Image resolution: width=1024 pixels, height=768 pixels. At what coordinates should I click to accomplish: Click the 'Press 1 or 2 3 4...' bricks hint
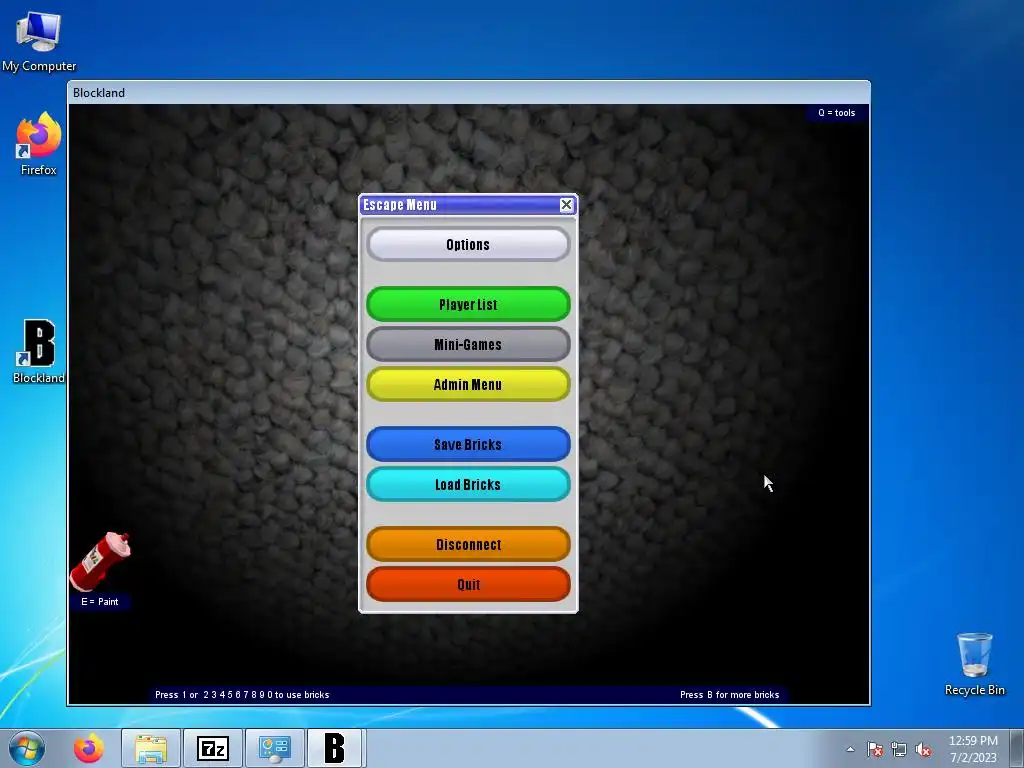pyautogui.click(x=242, y=694)
